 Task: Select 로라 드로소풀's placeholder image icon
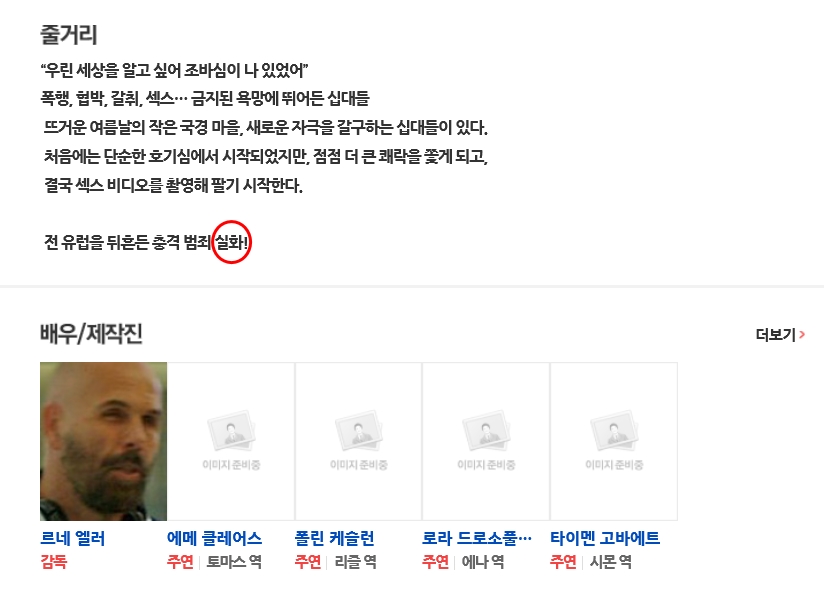[486, 431]
